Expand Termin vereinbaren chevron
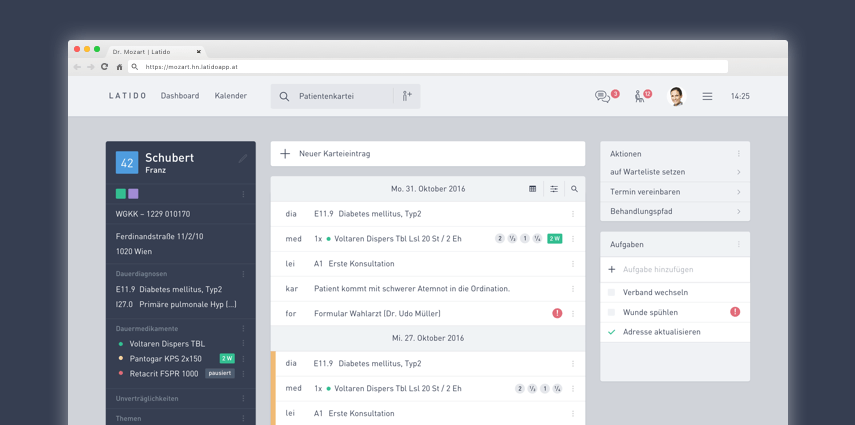 738,192
